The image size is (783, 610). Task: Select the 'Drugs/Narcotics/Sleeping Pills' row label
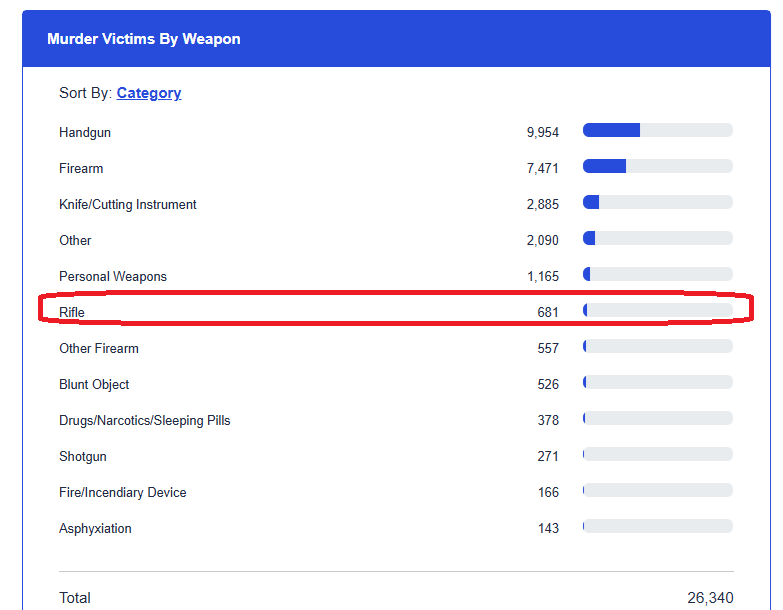point(145,420)
